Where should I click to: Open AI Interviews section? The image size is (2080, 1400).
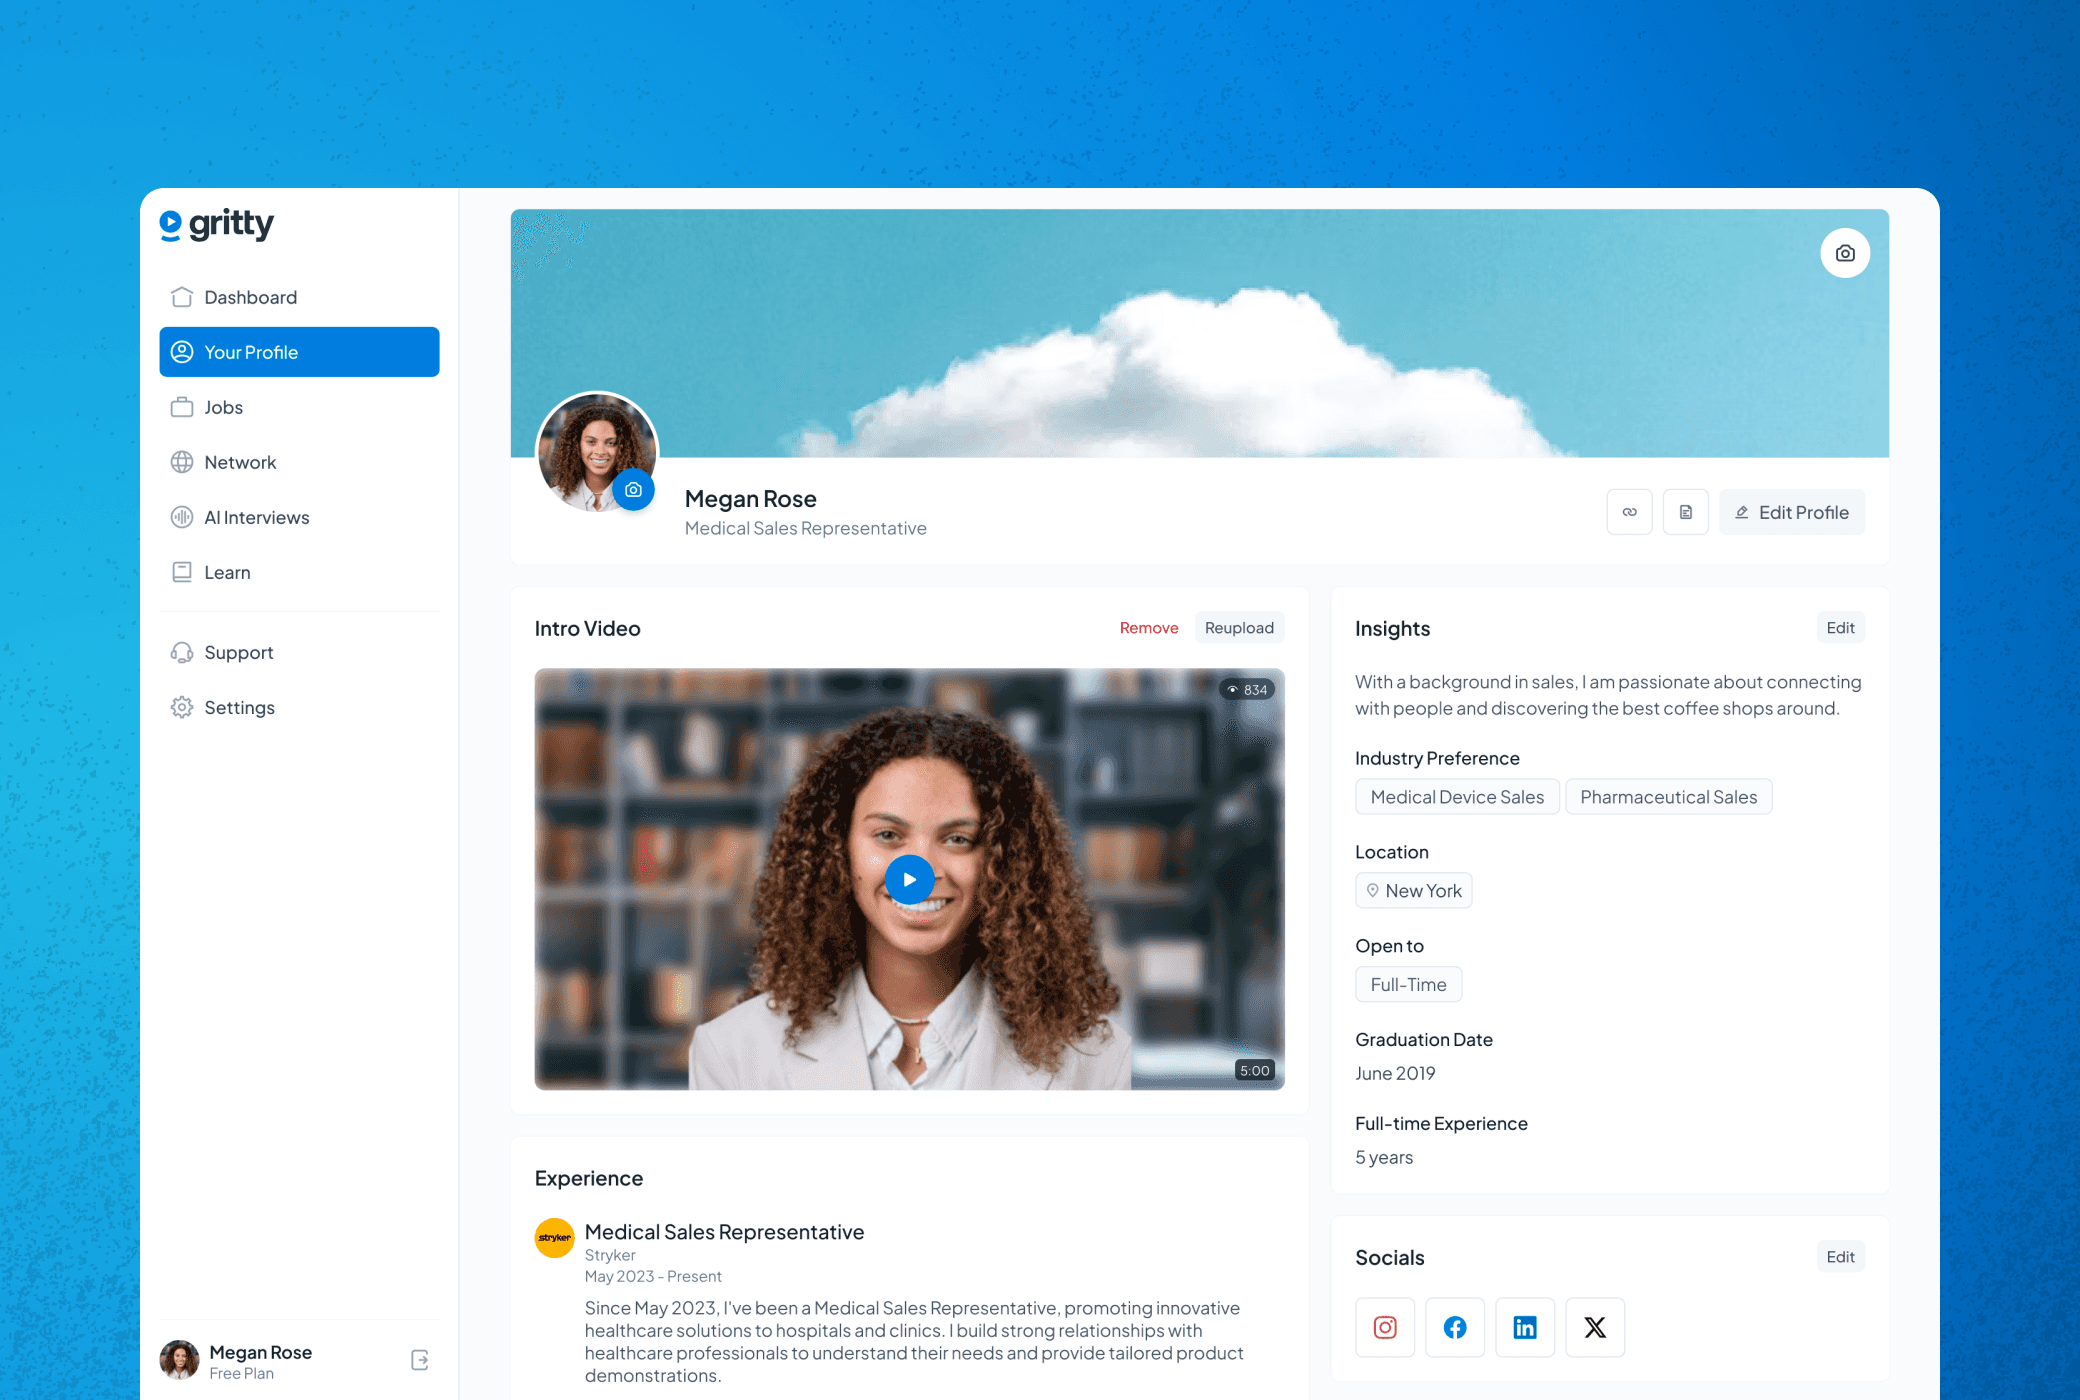click(x=256, y=517)
